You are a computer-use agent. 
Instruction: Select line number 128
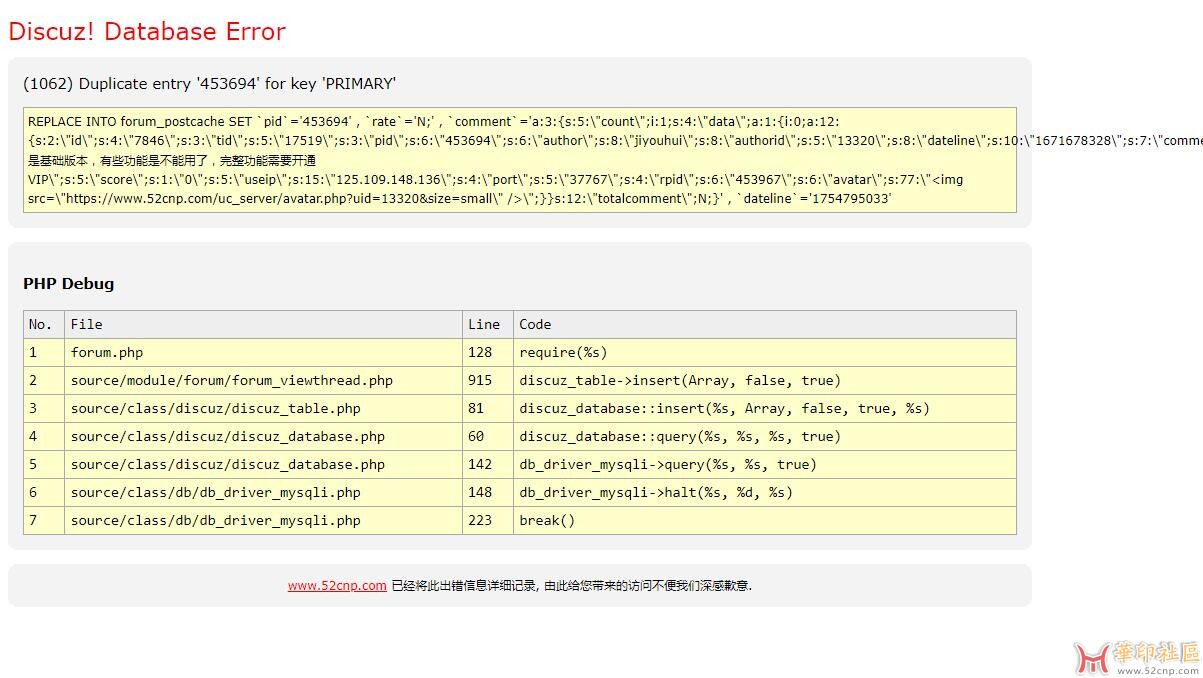click(x=488, y=352)
